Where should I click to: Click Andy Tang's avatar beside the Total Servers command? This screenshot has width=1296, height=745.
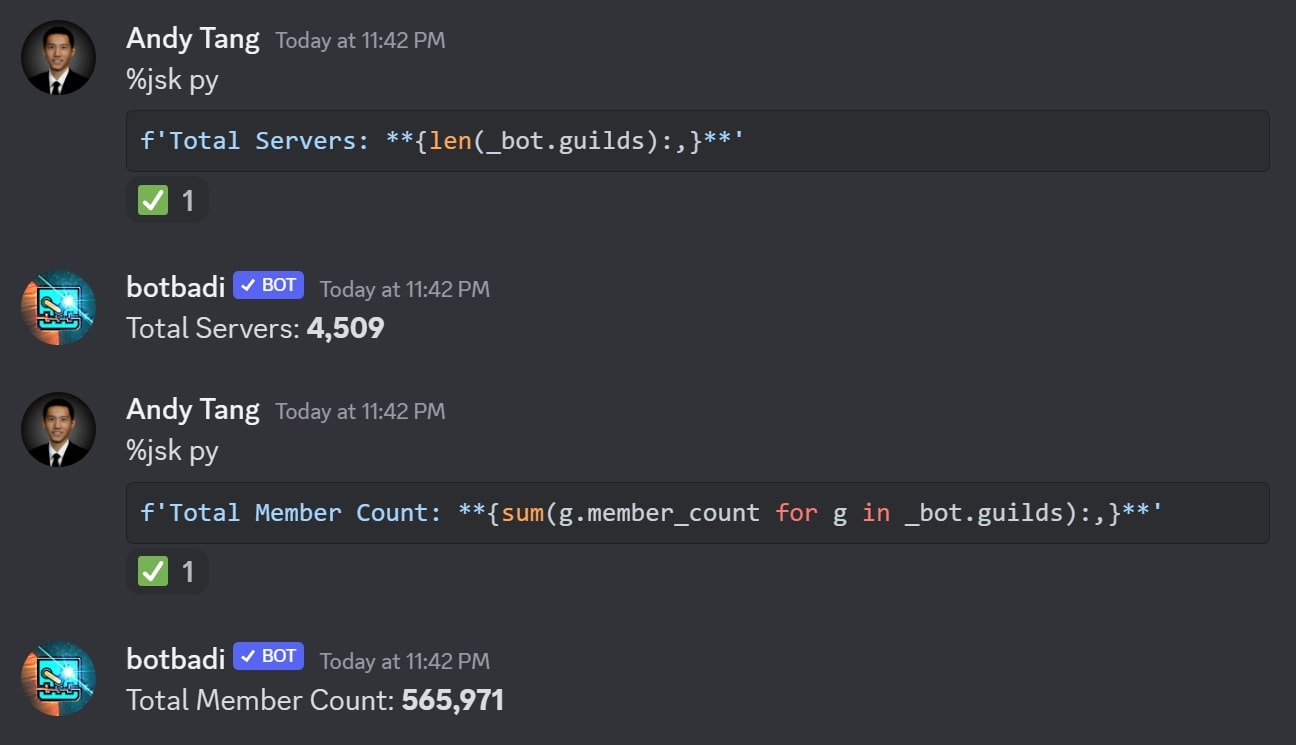click(x=58, y=58)
